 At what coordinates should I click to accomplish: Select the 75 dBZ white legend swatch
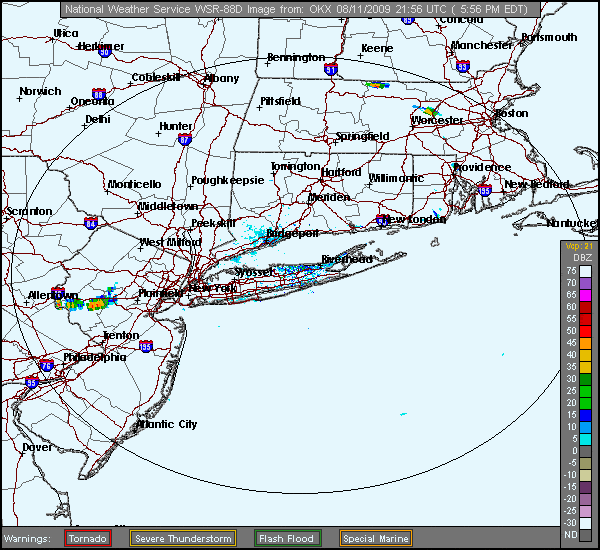[x=585, y=271]
